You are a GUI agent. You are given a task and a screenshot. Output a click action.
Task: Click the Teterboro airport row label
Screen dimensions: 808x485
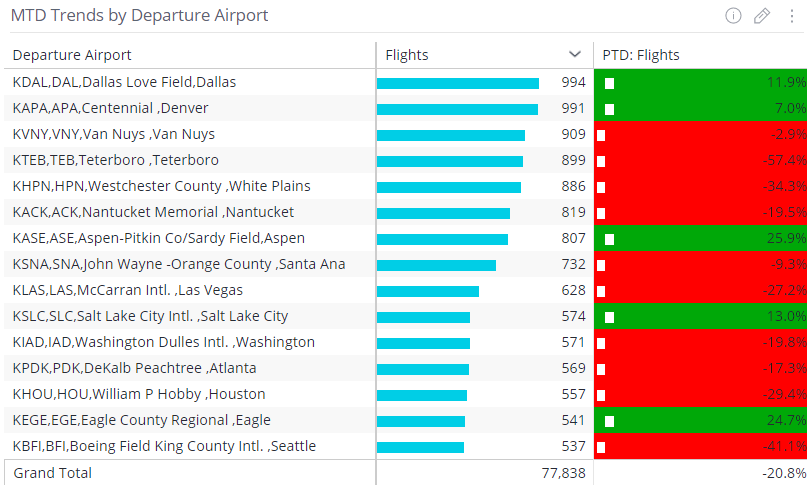coord(115,160)
